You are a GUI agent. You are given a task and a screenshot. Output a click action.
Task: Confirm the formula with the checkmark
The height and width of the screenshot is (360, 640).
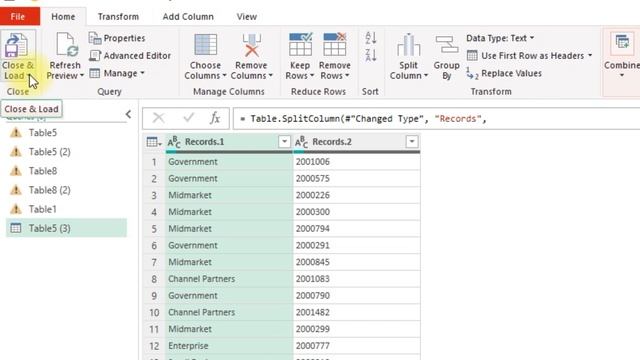tap(189, 118)
